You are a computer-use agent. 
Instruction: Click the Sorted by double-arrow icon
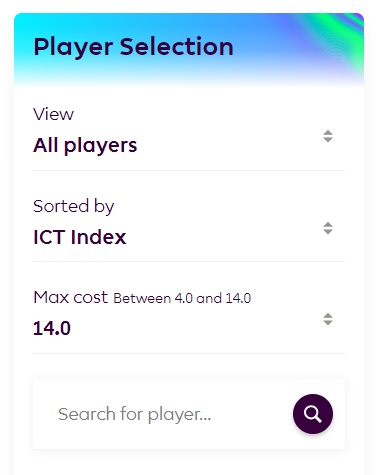[328, 228]
